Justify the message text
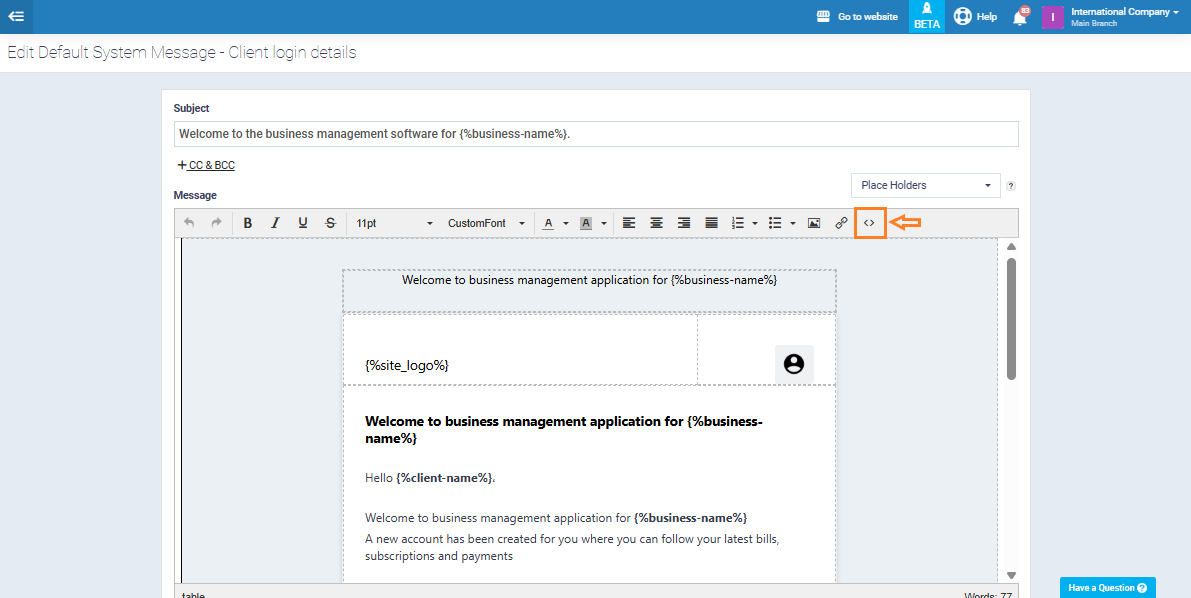 (x=711, y=223)
